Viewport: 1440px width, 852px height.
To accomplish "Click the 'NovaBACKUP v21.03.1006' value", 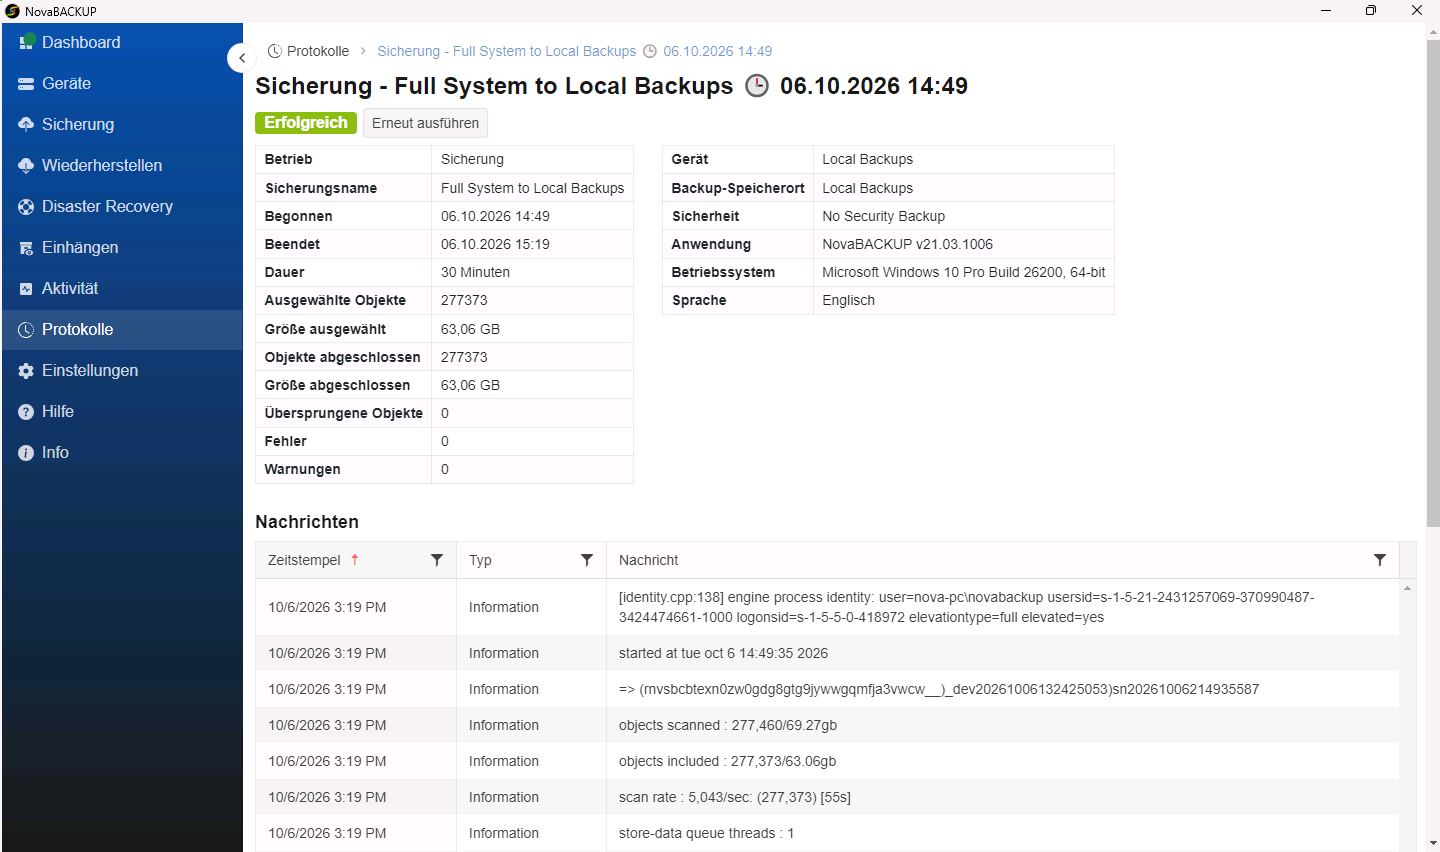I will [907, 244].
